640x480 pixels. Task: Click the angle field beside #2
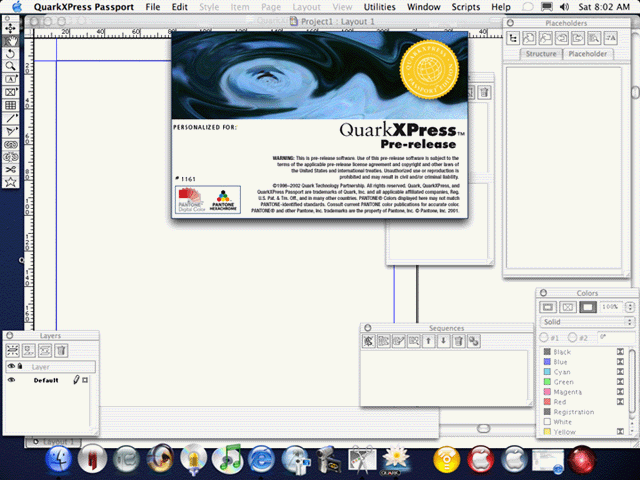point(616,338)
